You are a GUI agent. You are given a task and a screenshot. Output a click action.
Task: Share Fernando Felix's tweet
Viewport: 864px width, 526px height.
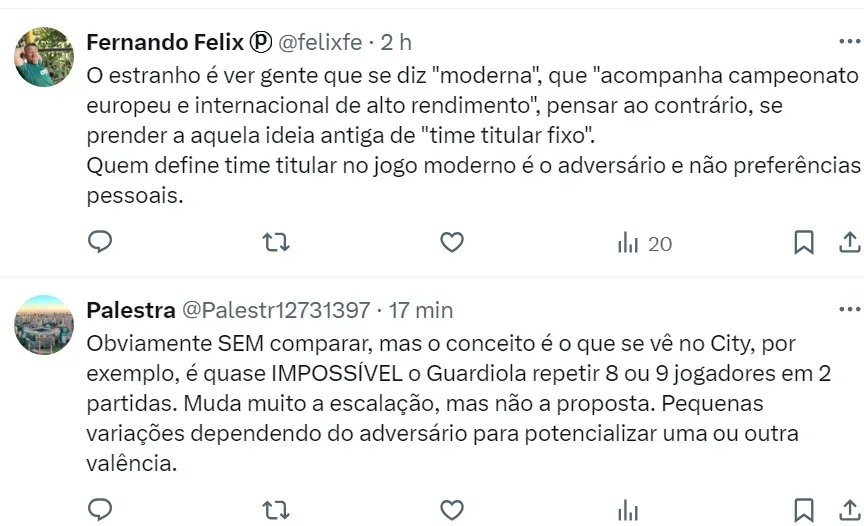click(x=848, y=242)
